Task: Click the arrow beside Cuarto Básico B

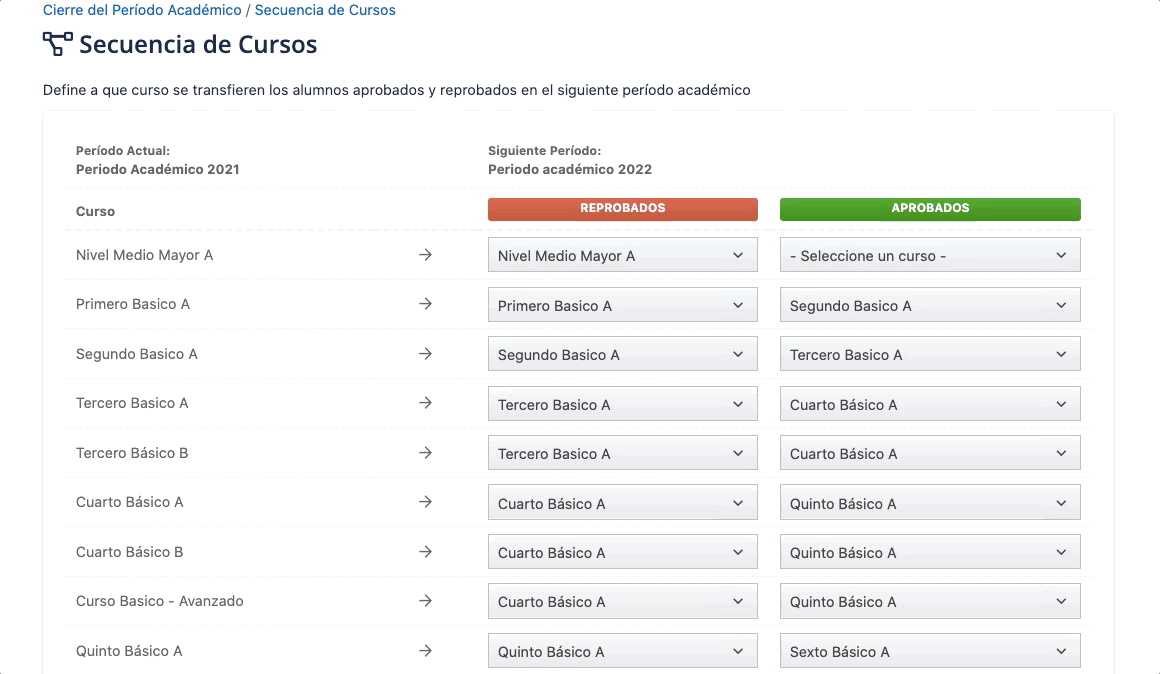Action: 426,552
